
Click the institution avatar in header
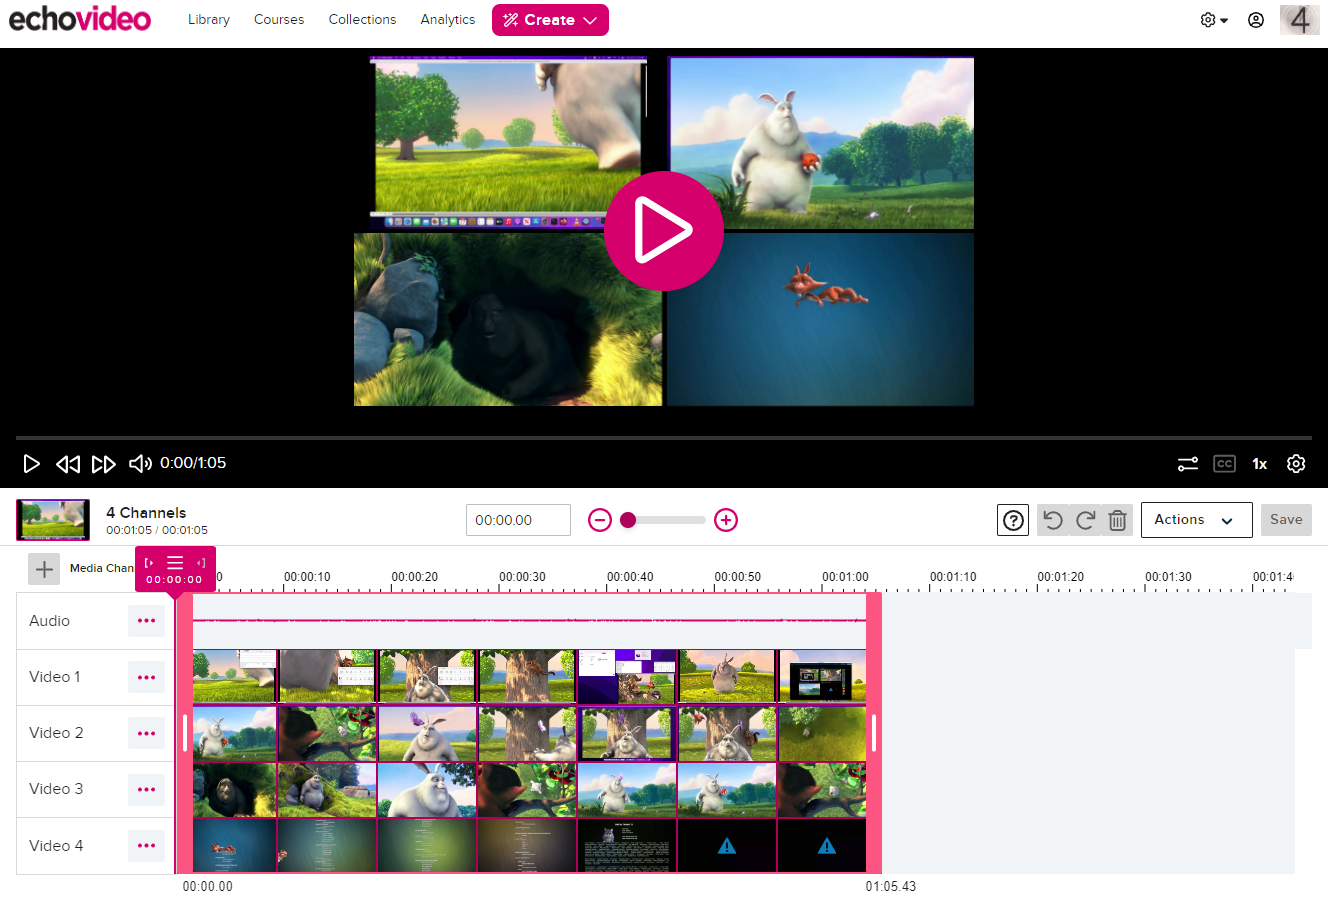coord(1300,19)
